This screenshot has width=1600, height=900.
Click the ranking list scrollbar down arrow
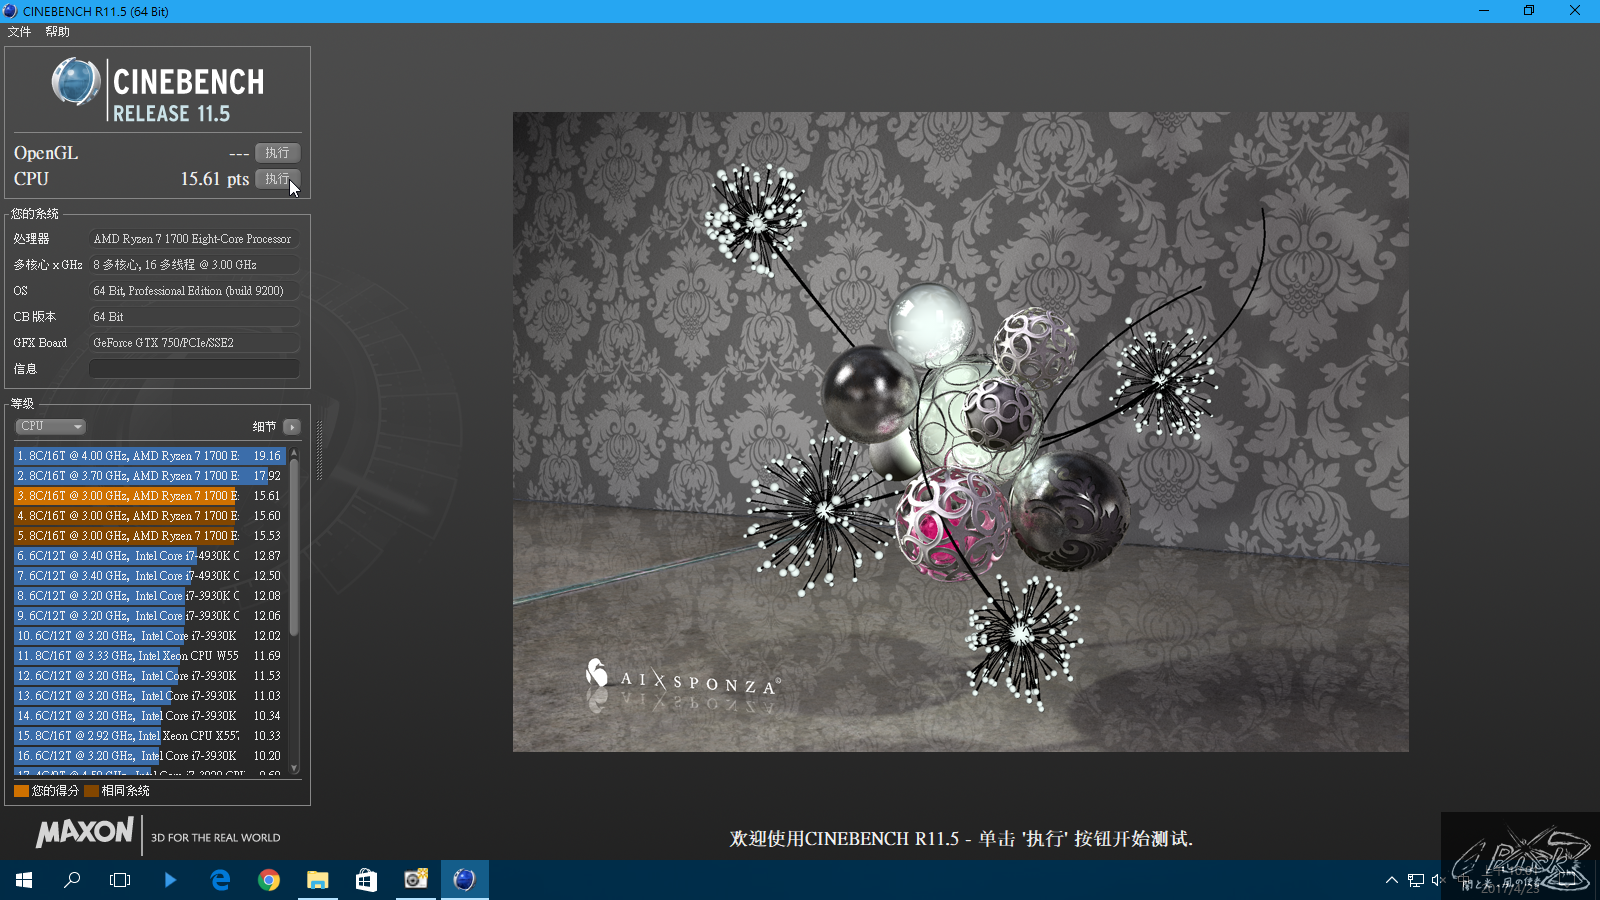pyautogui.click(x=294, y=769)
